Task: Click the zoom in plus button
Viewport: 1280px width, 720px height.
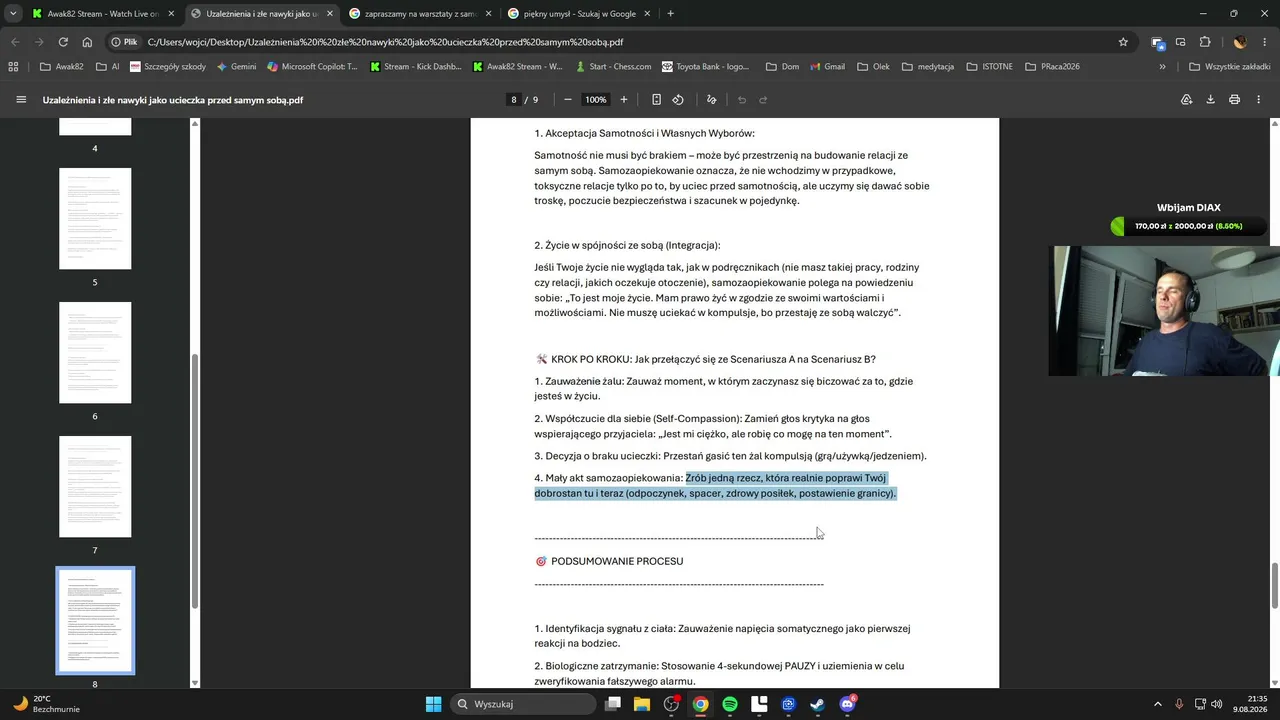Action: tap(624, 100)
